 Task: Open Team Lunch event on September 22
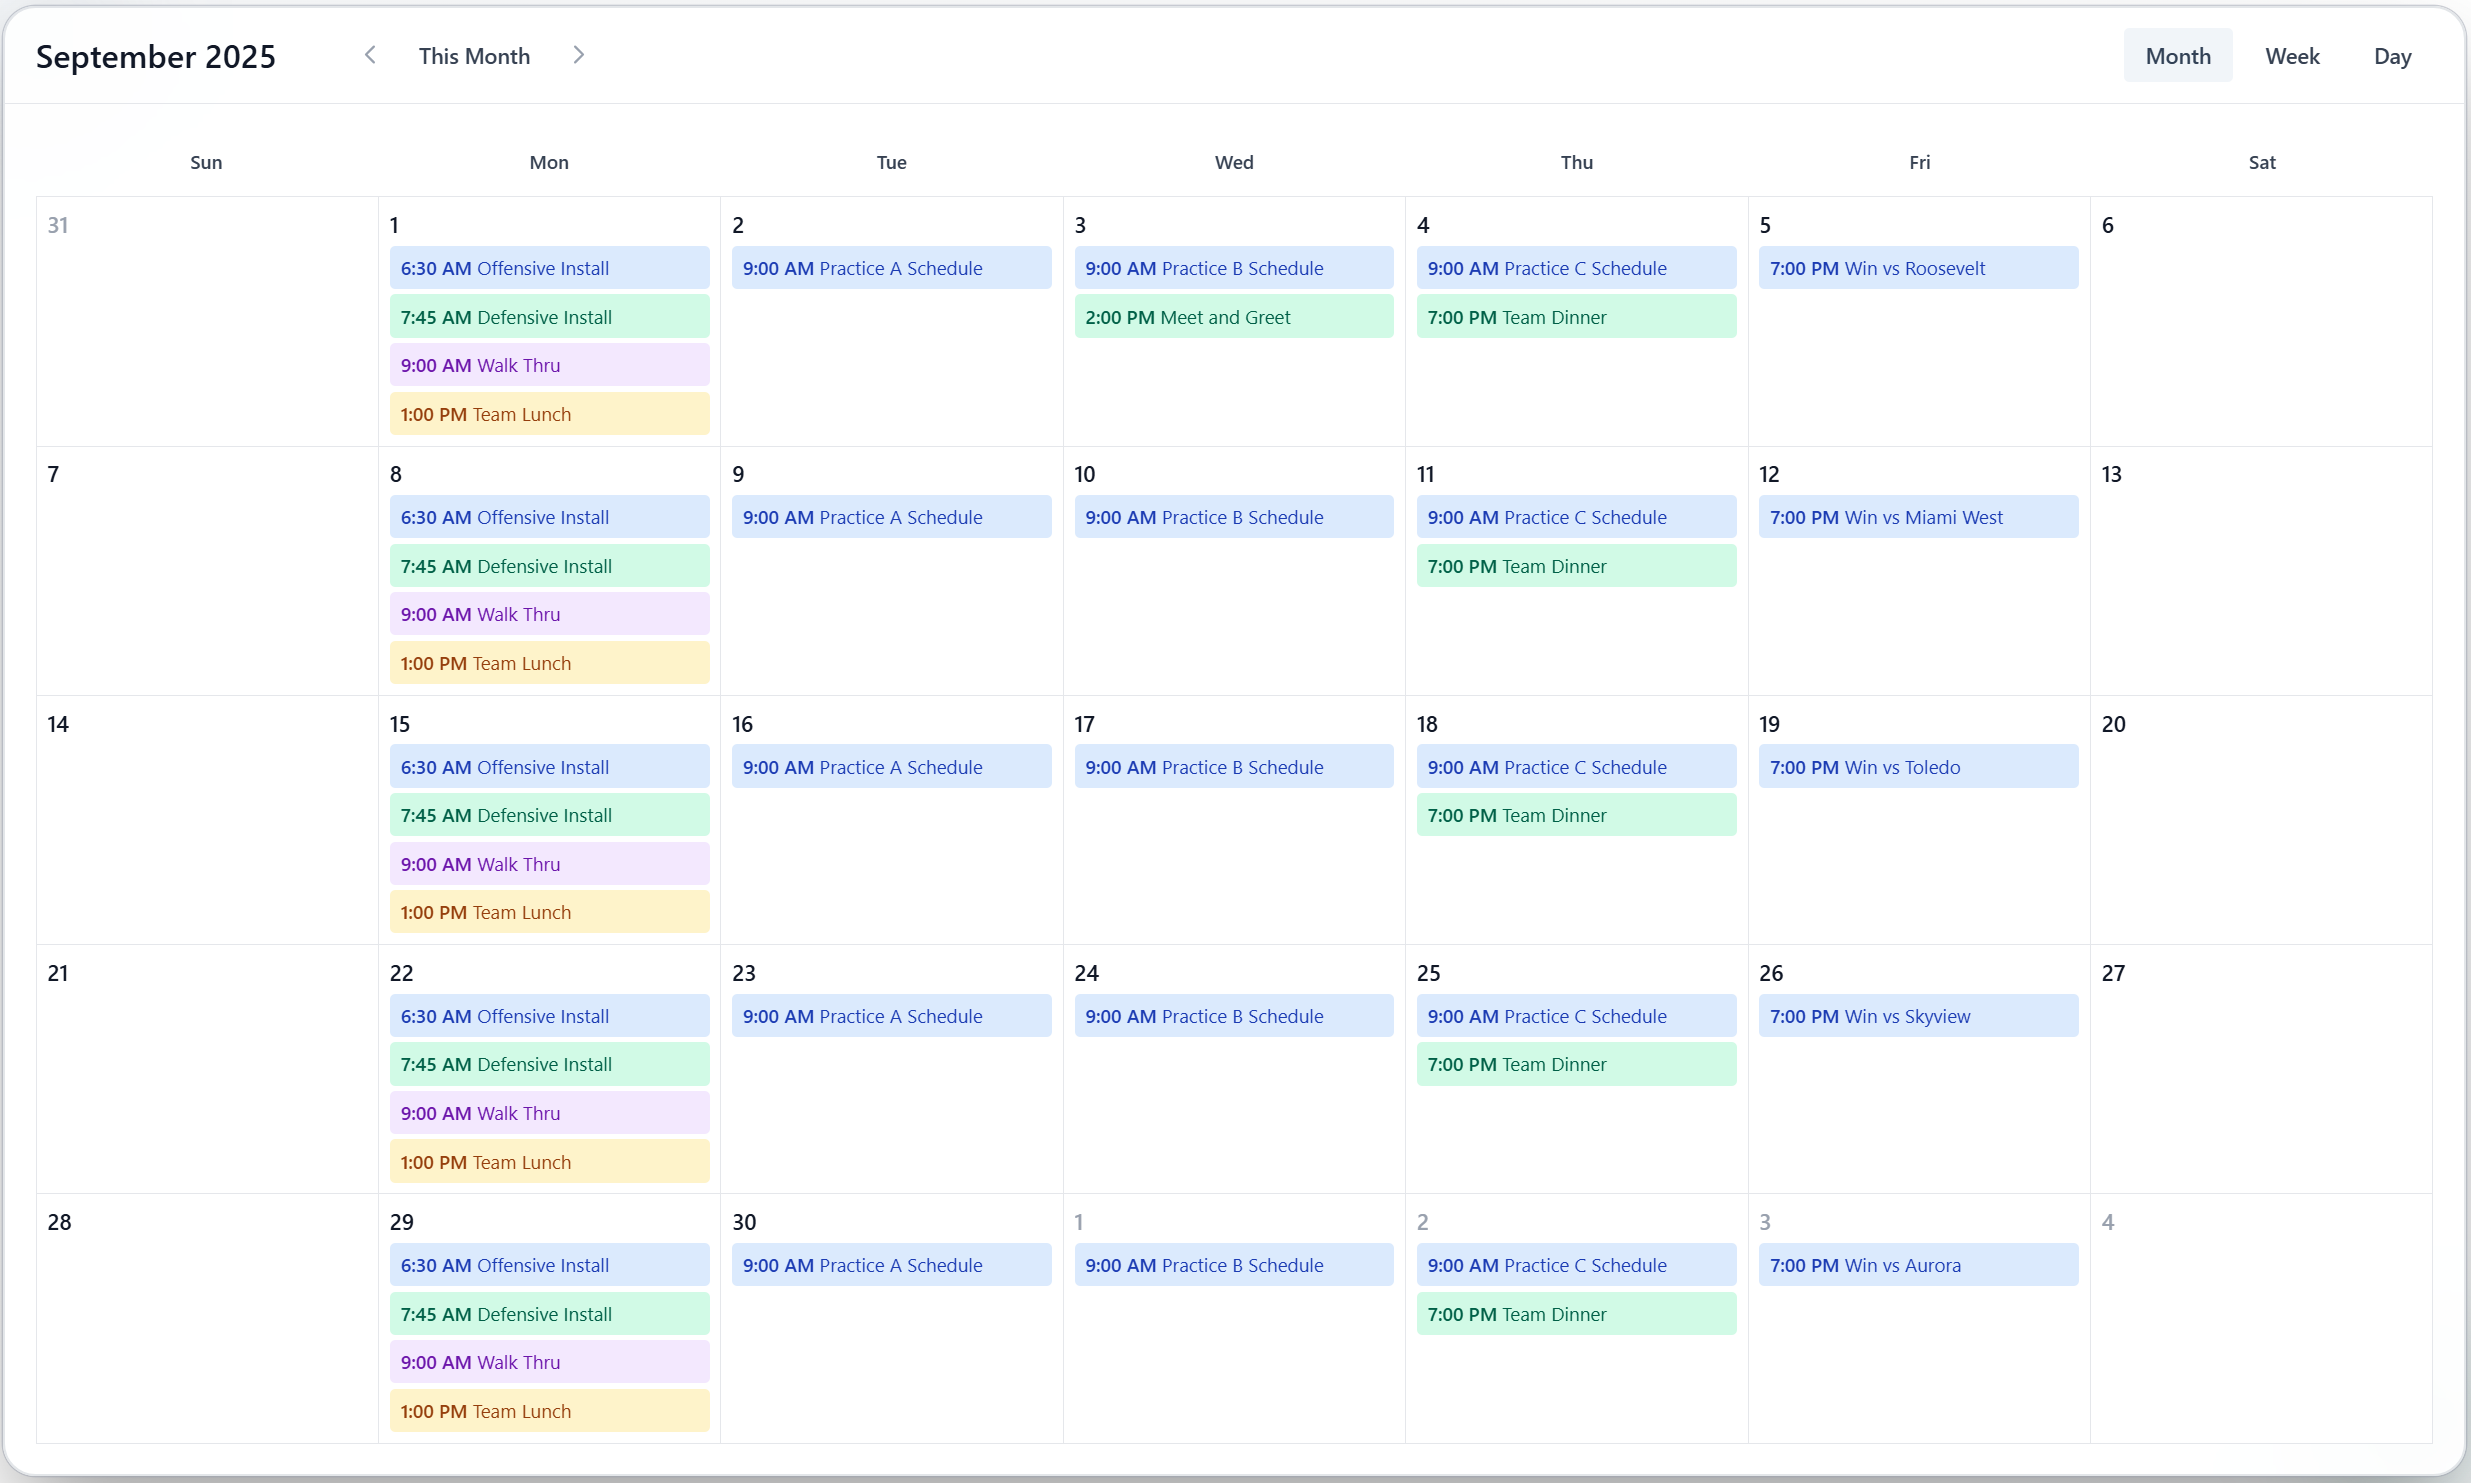[x=550, y=1162]
